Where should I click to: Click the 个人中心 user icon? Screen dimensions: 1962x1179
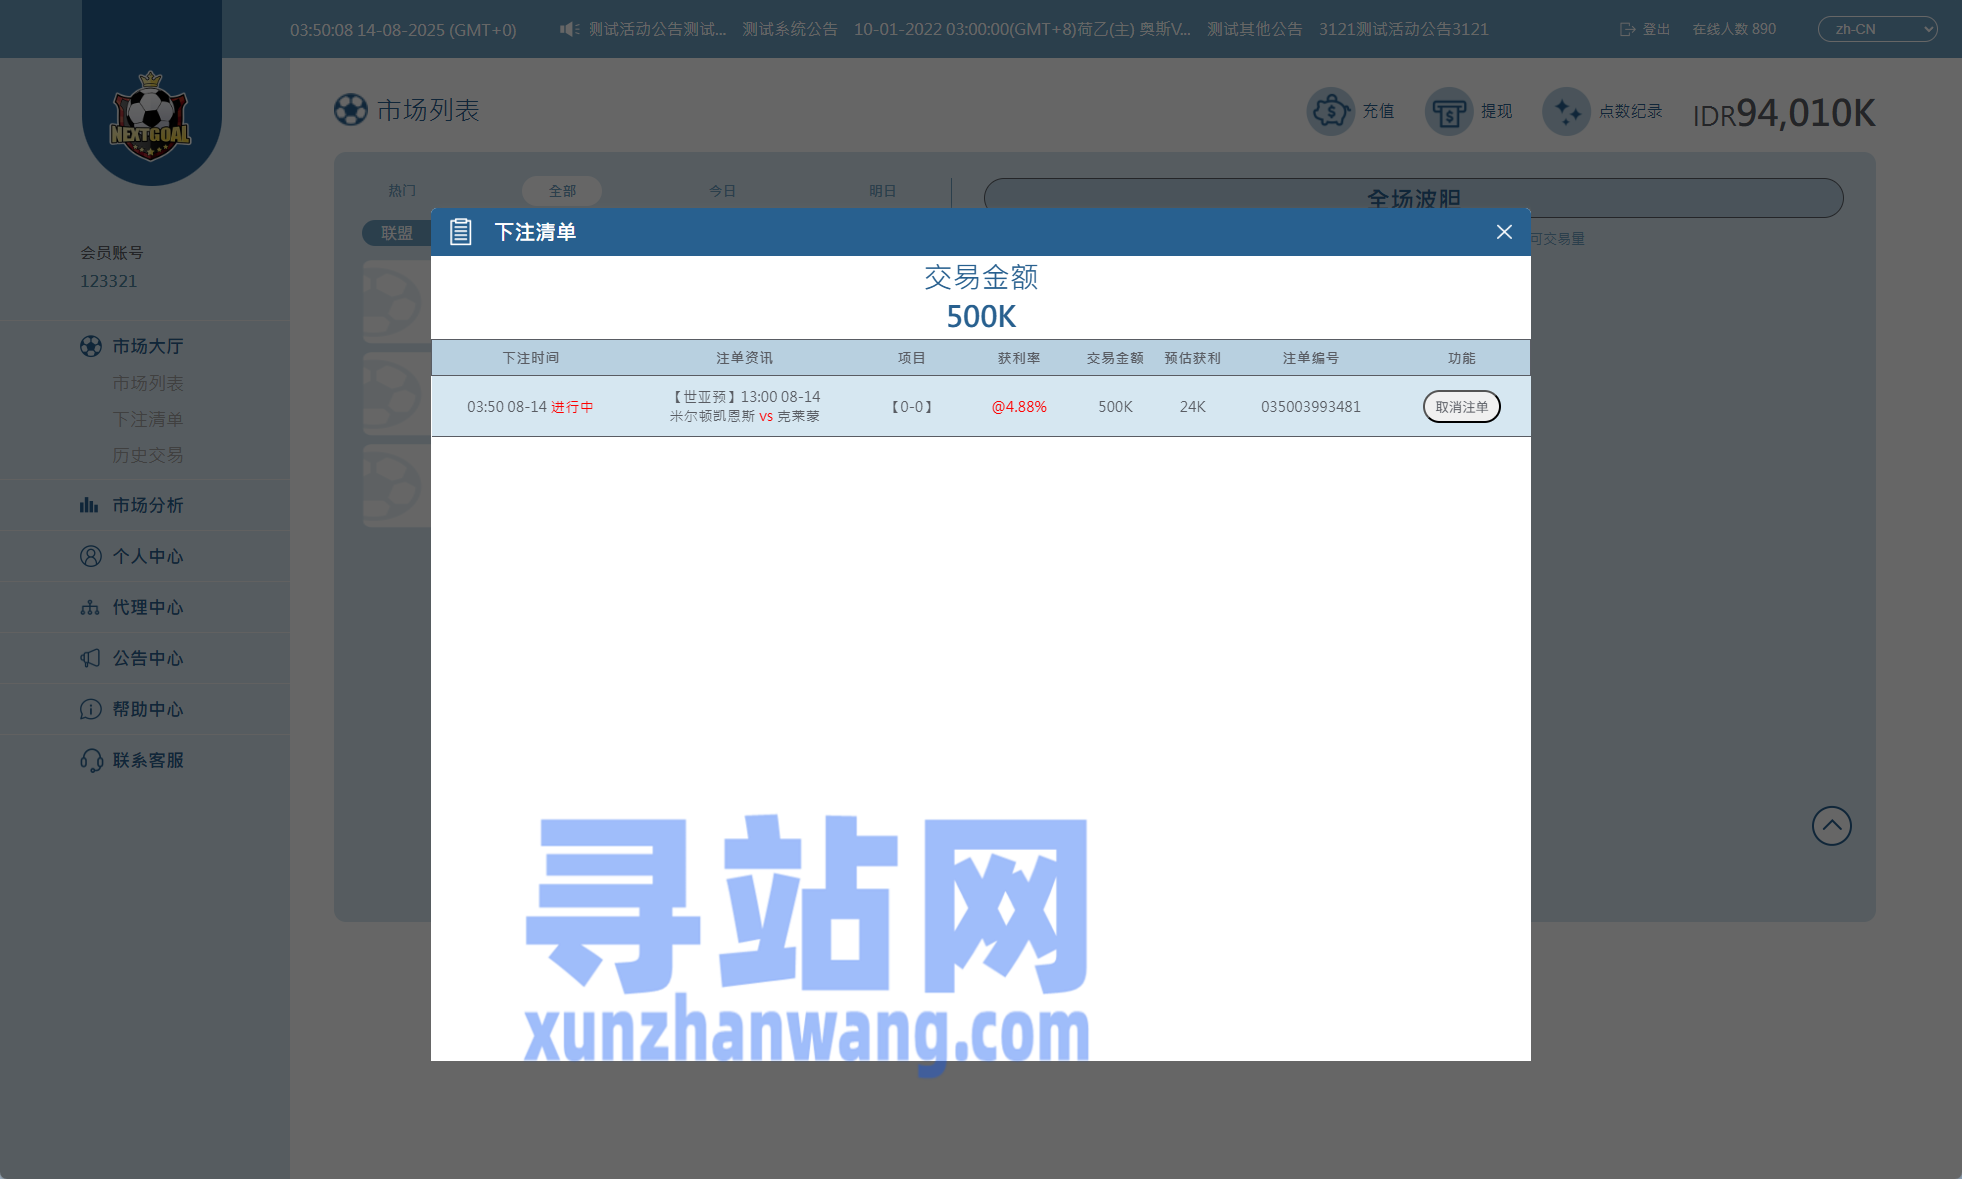point(91,556)
